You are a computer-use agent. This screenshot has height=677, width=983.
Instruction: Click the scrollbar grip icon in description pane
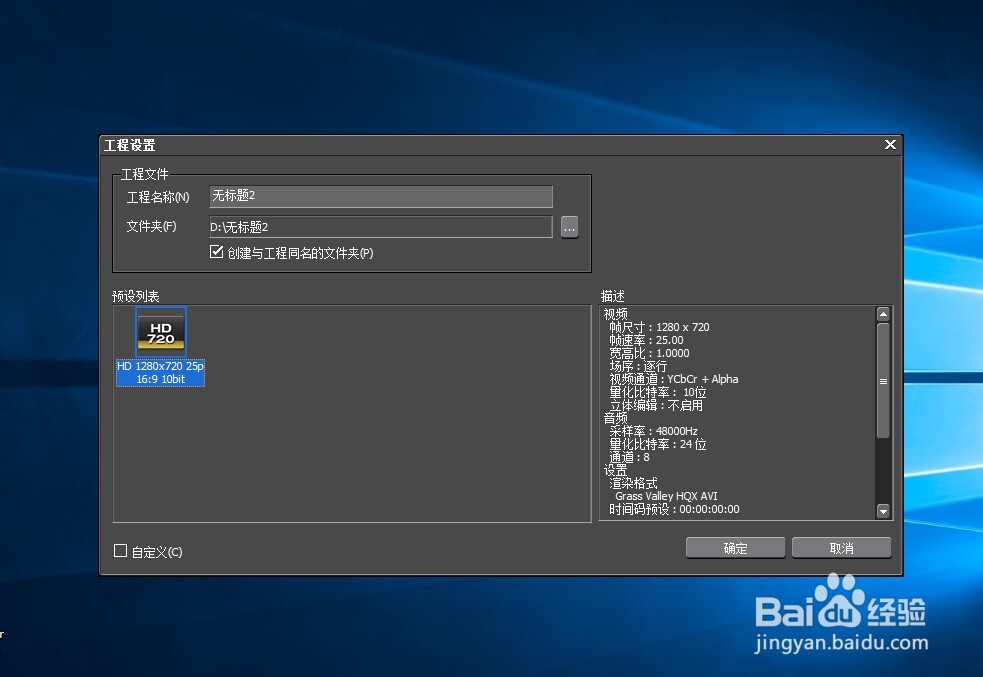point(883,381)
